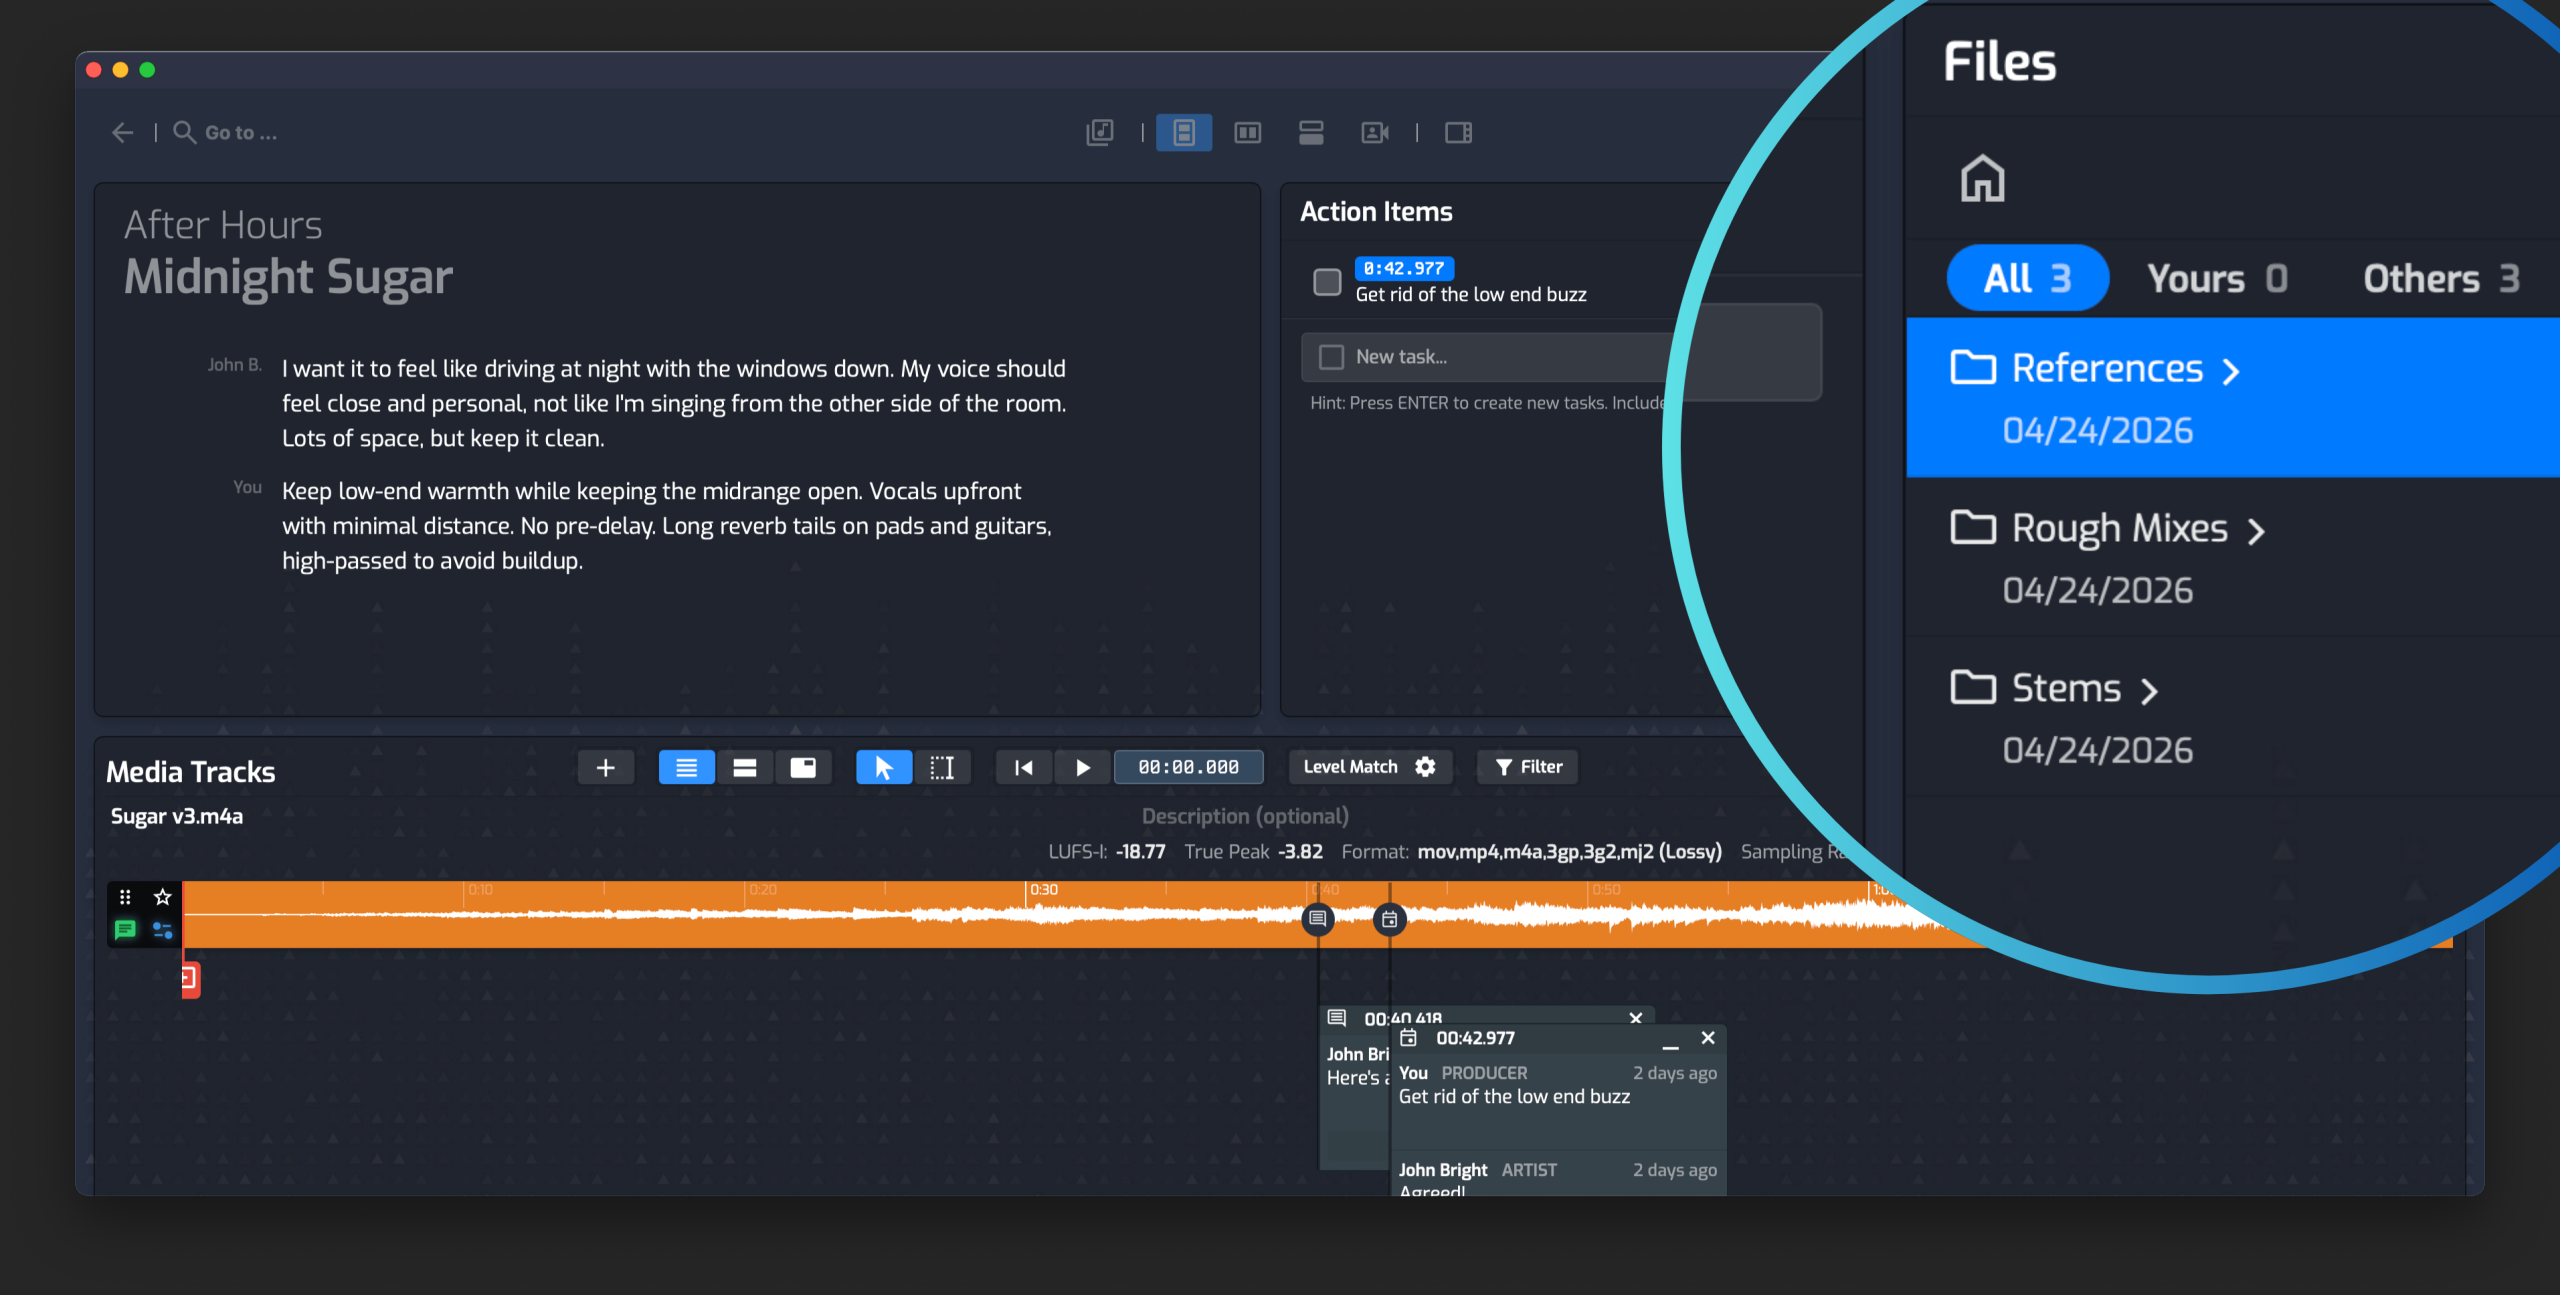Click the After Hours project name
The width and height of the screenshot is (2560, 1295).
[x=223, y=225]
